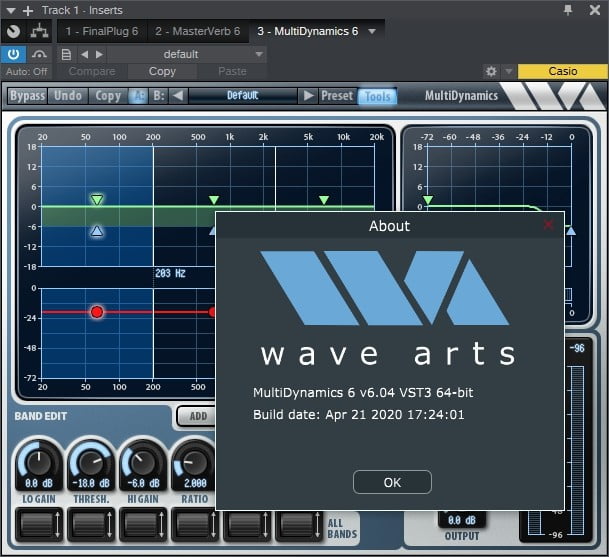Open the default preset dropdown
Viewport: 609px width, 557px height.
click(186, 54)
